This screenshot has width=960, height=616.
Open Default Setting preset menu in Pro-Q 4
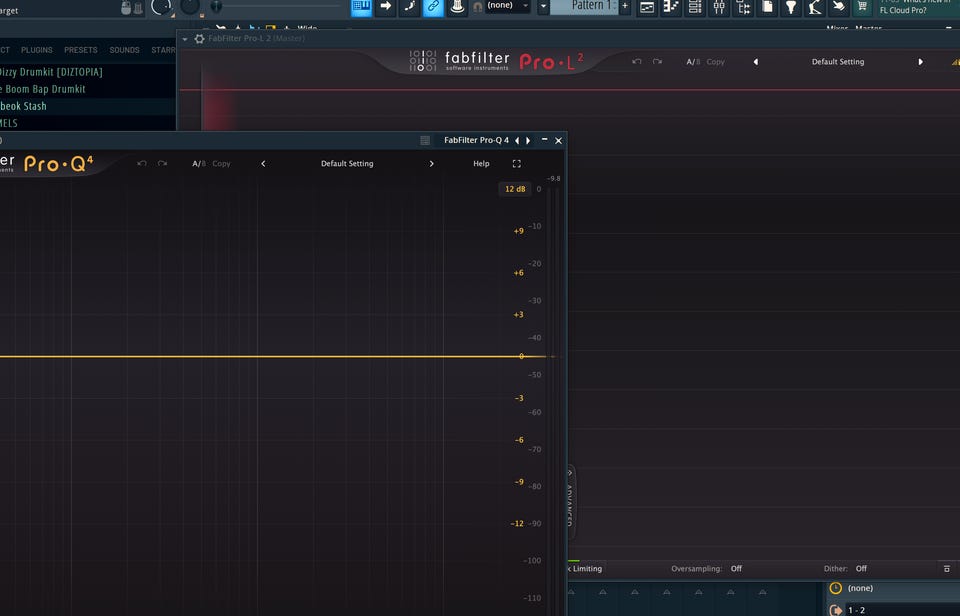coord(347,163)
